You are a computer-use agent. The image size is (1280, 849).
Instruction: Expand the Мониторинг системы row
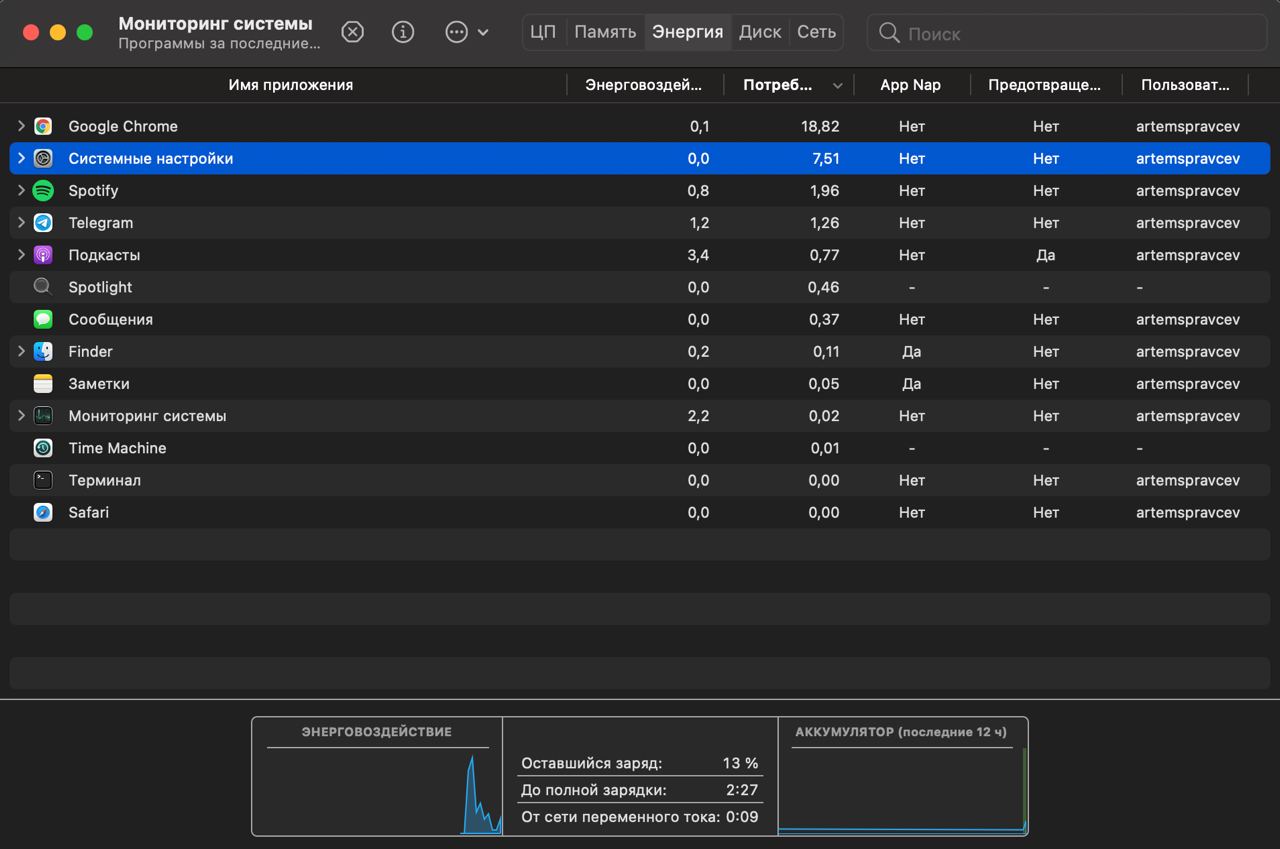(x=21, y=415)
